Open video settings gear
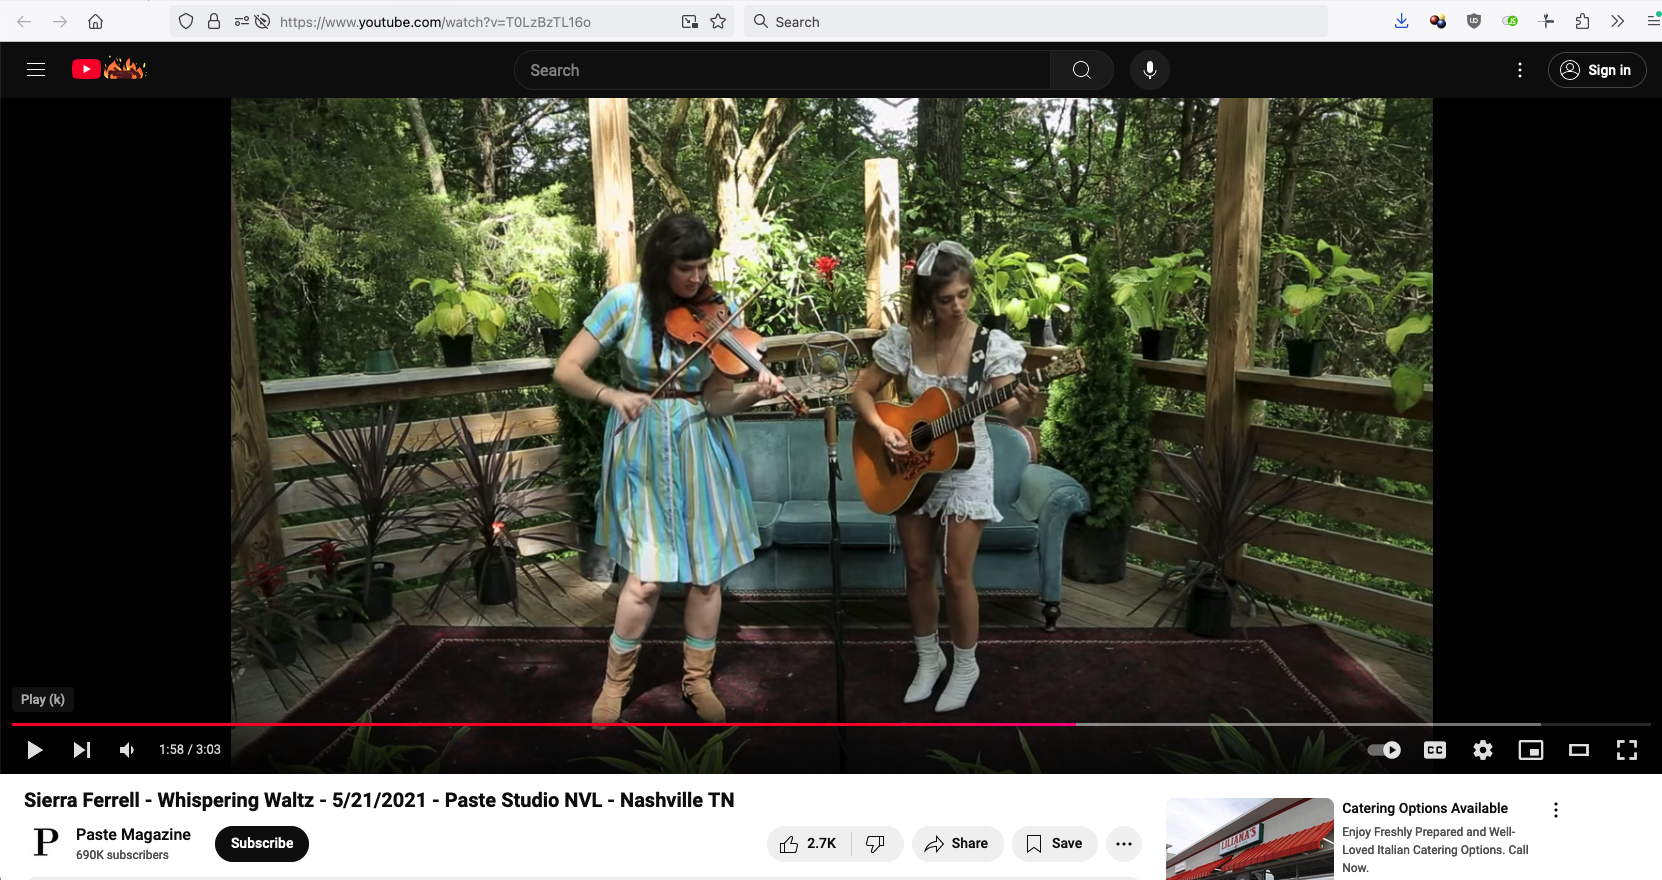Viewport: 1662px width, 880px height. (1483, 750)
